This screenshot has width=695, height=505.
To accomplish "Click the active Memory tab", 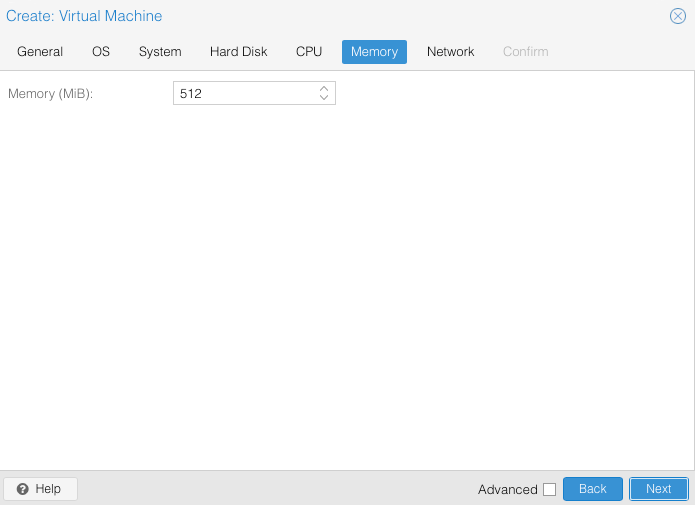I will tap(374, 52).
